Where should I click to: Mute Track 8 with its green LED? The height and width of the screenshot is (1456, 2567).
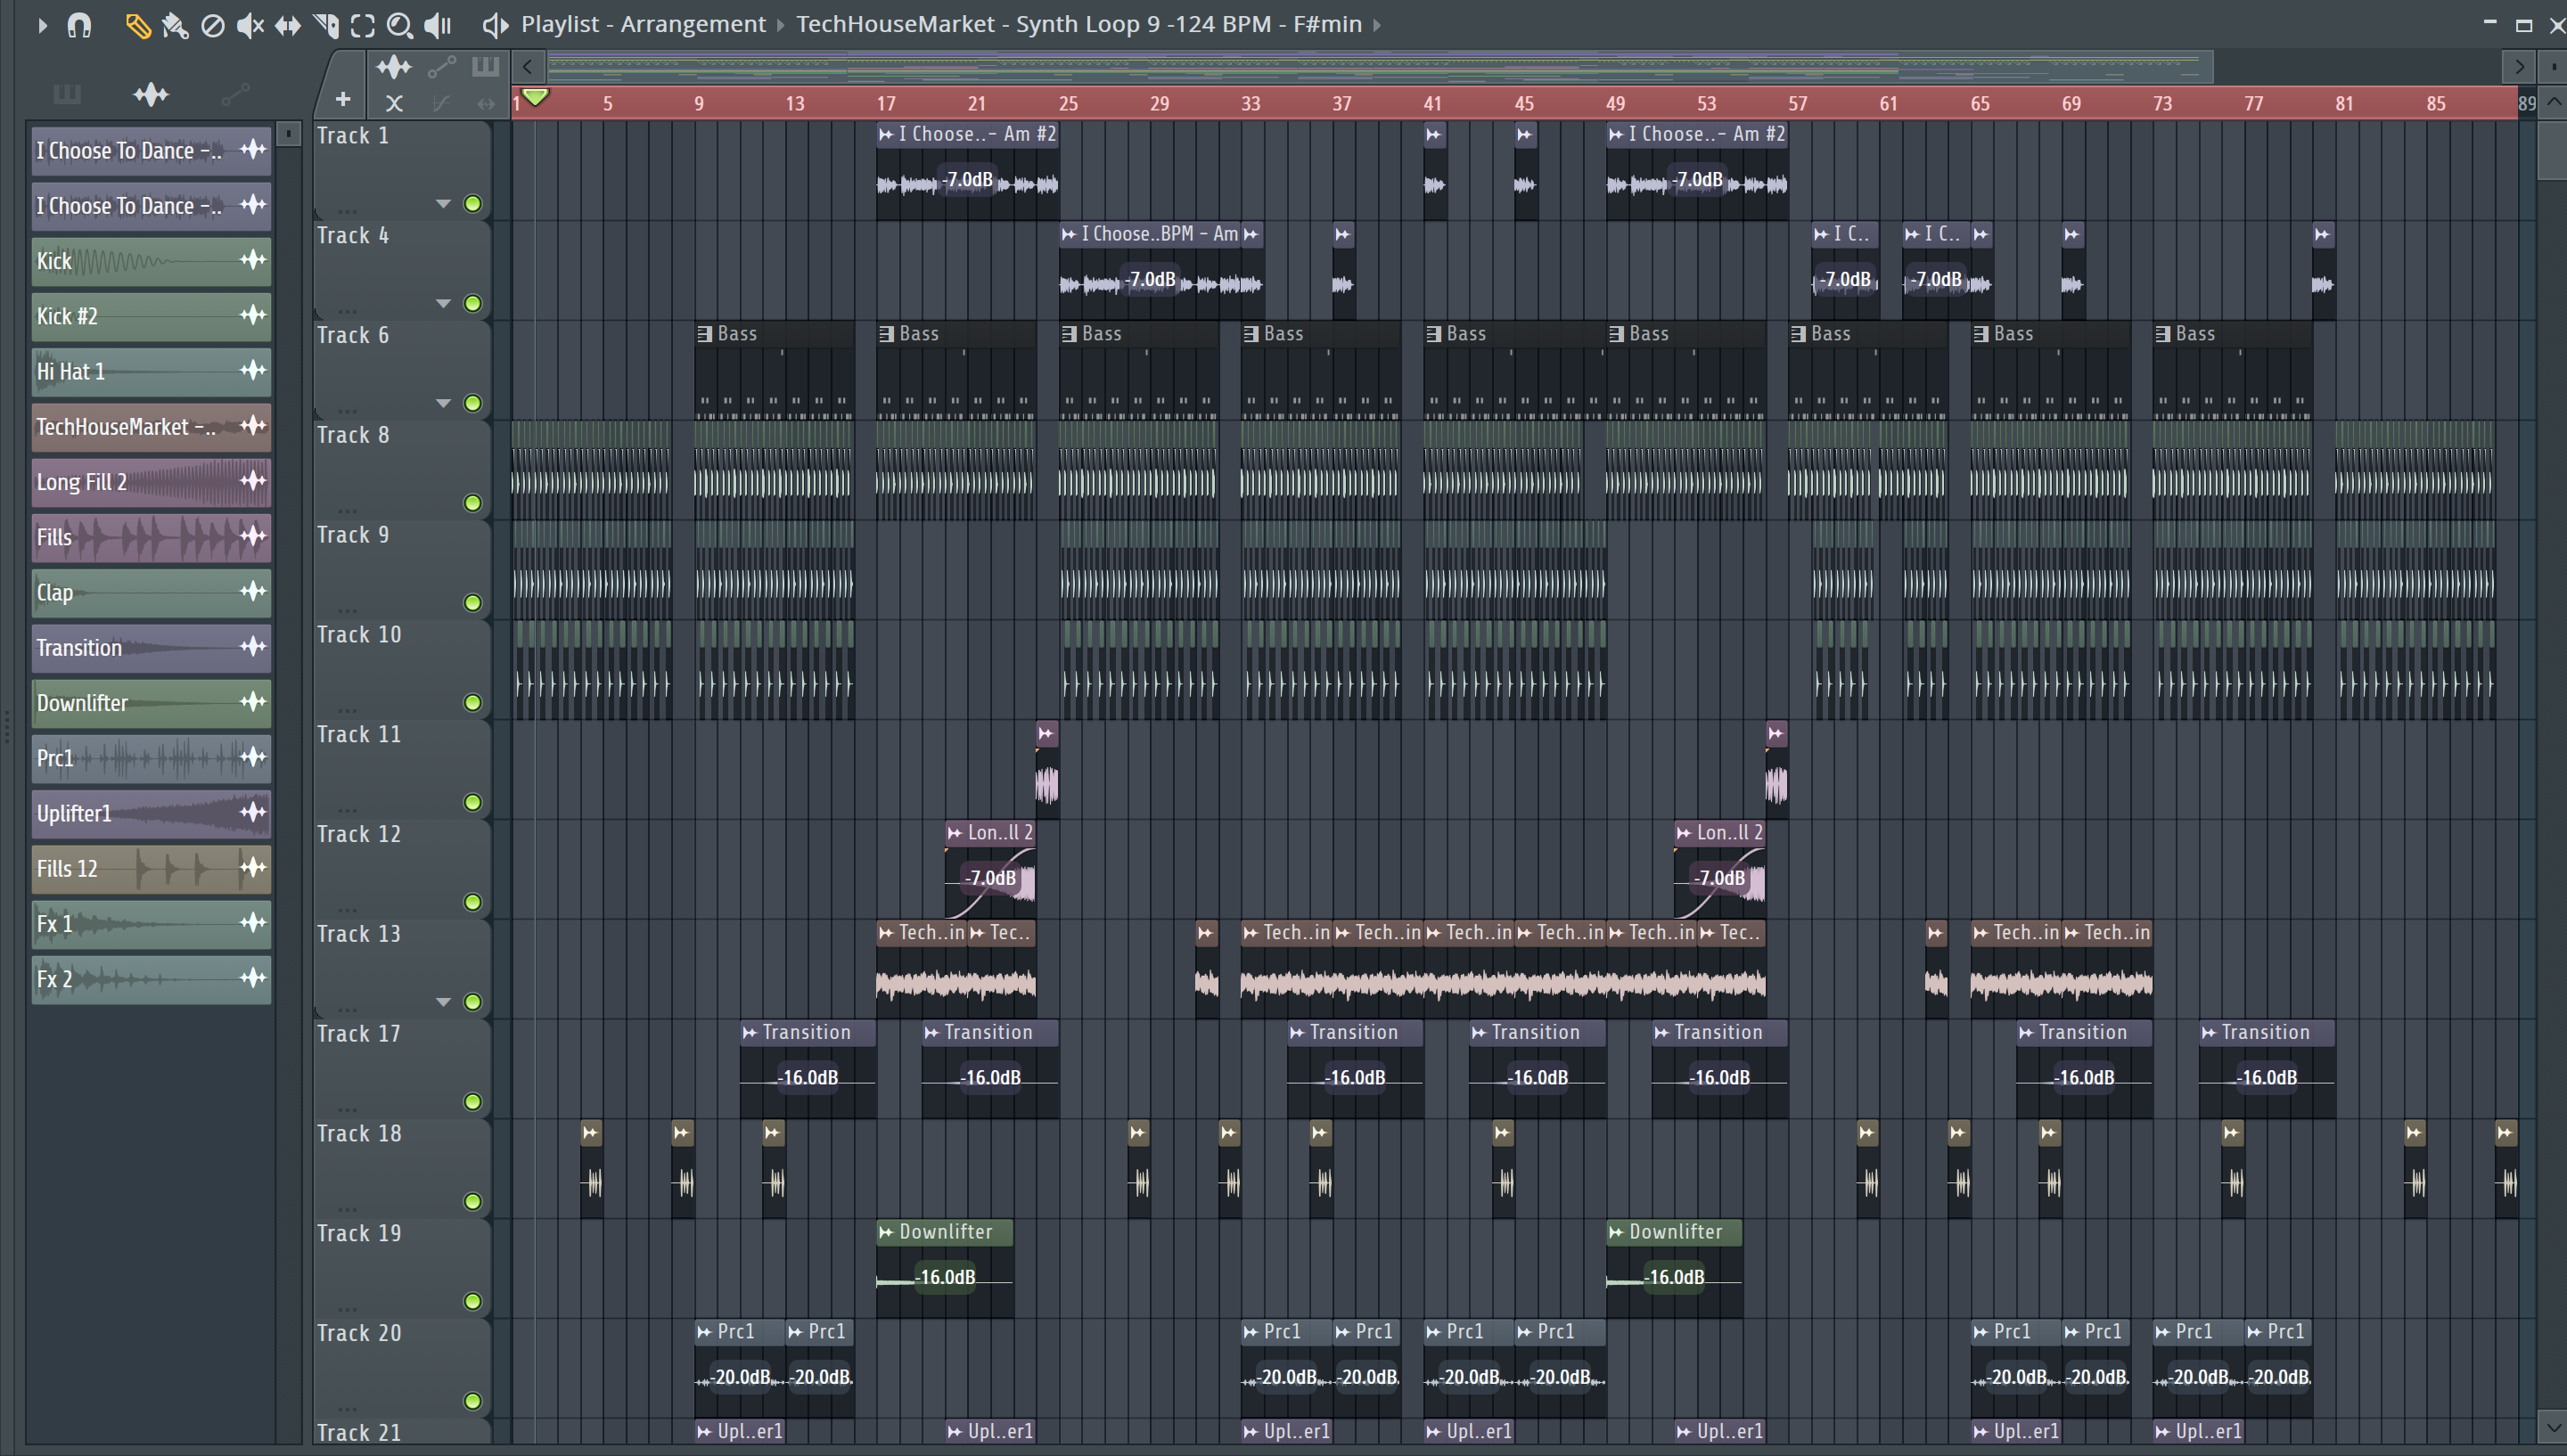pyautogui.click(x=473, y=503)
